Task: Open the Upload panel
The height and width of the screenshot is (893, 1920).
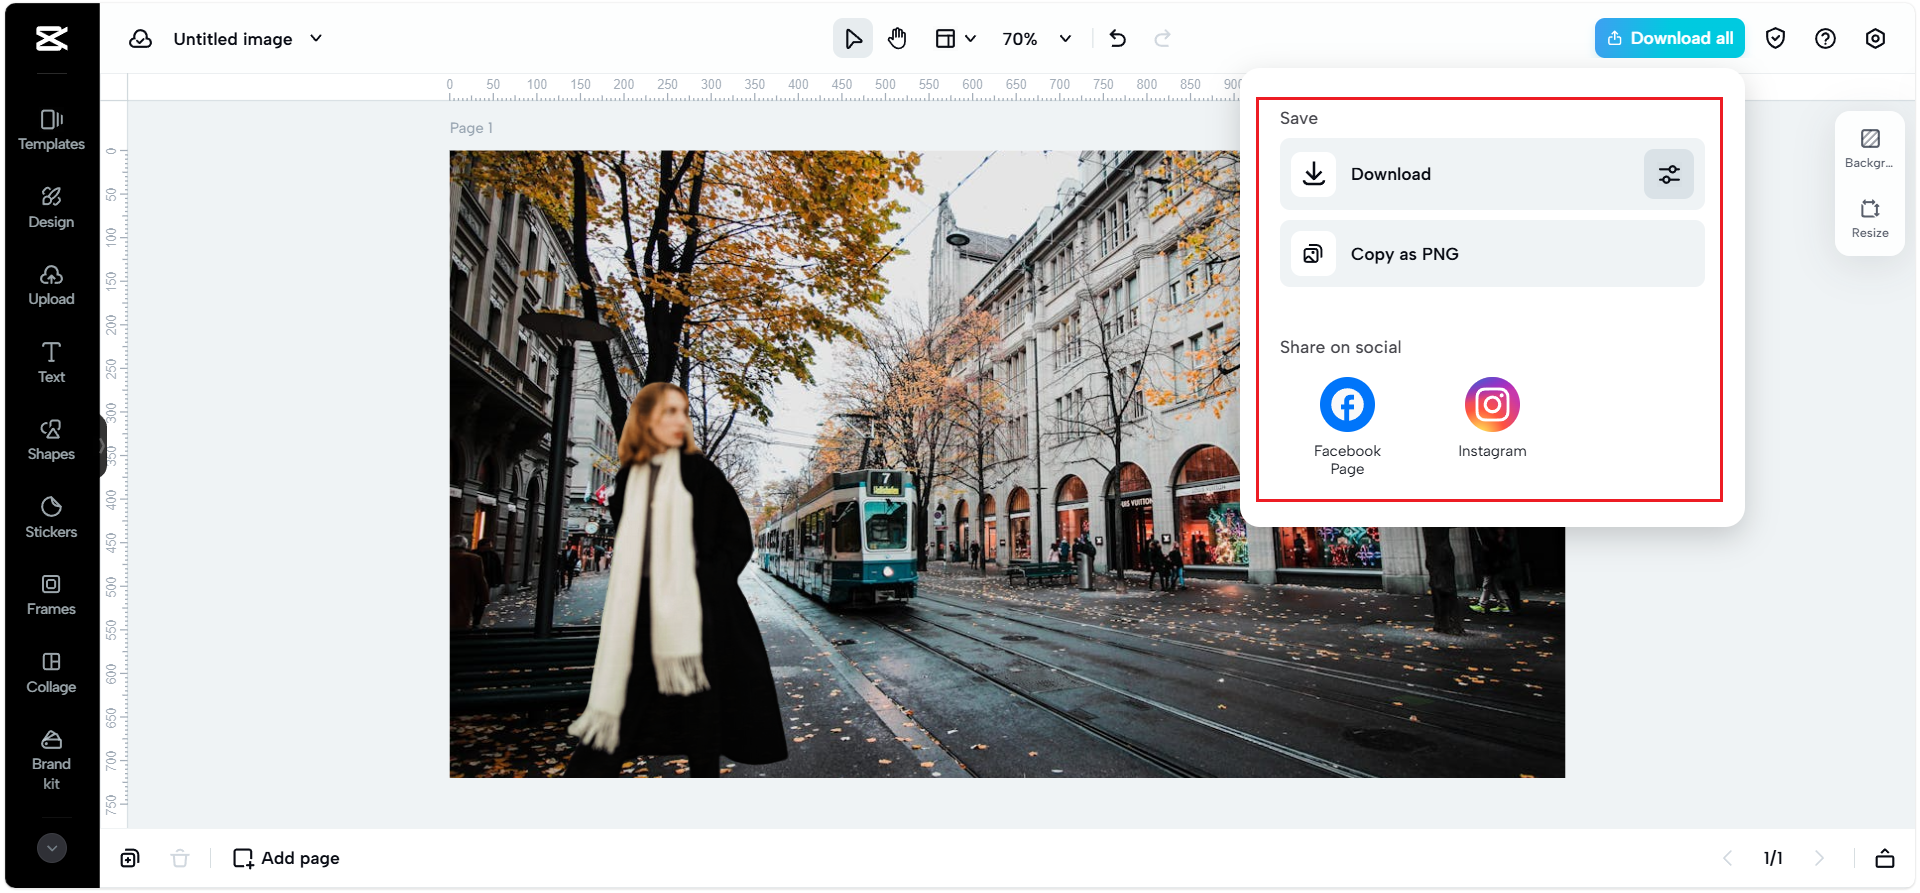Action: coord(51,285)
